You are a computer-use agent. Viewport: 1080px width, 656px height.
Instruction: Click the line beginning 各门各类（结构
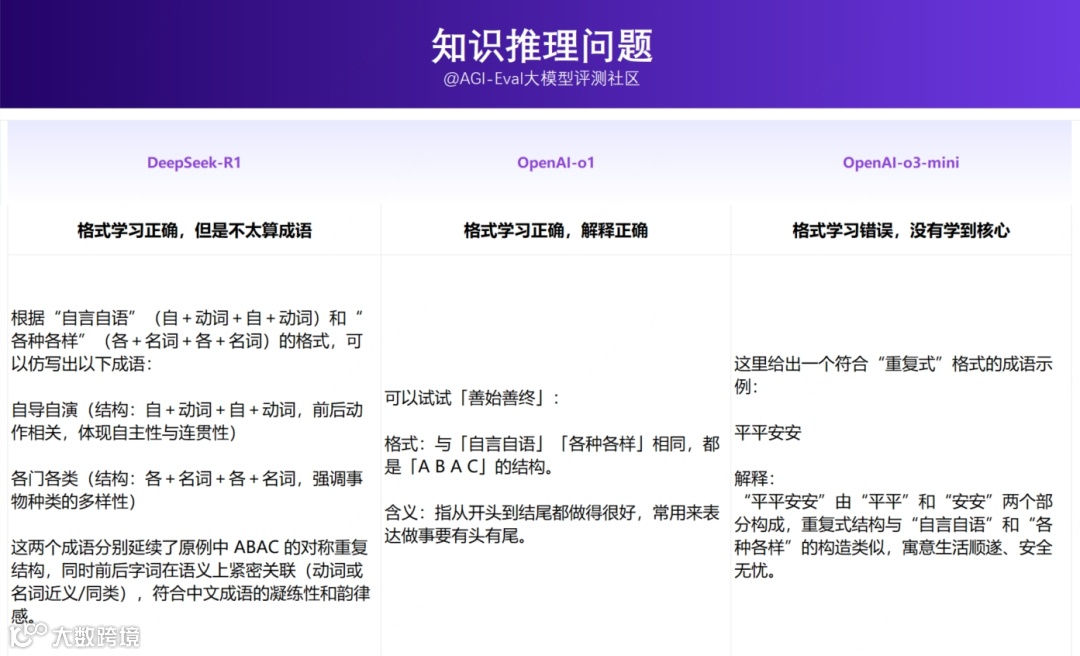pos(187,490)
